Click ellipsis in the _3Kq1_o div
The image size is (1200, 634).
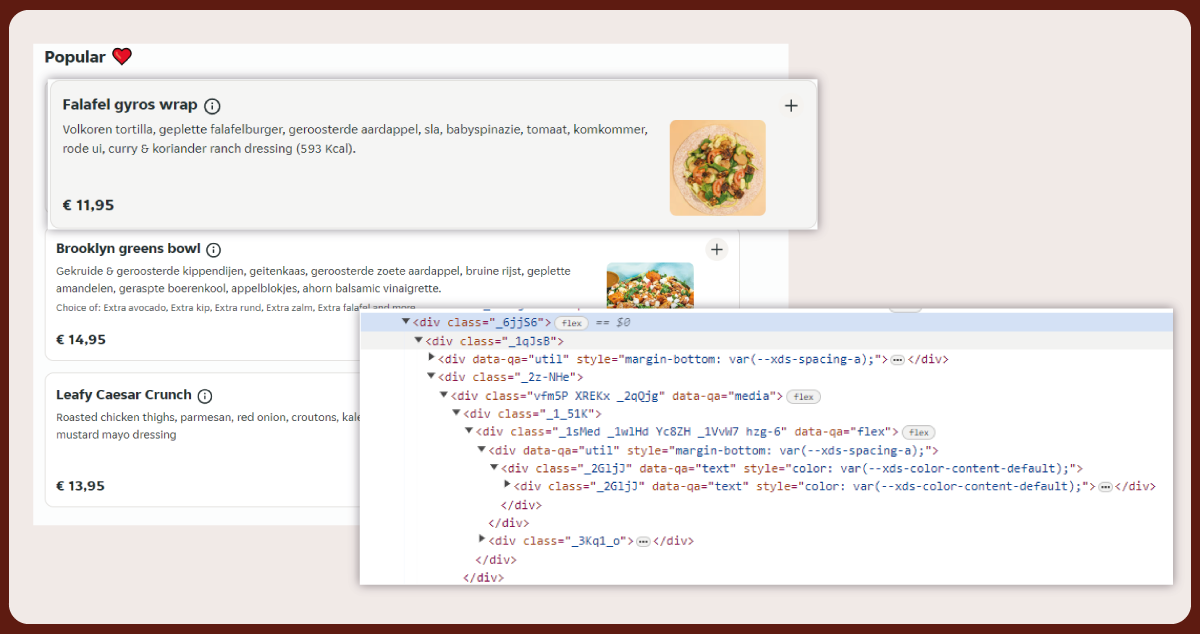[643, 541]
